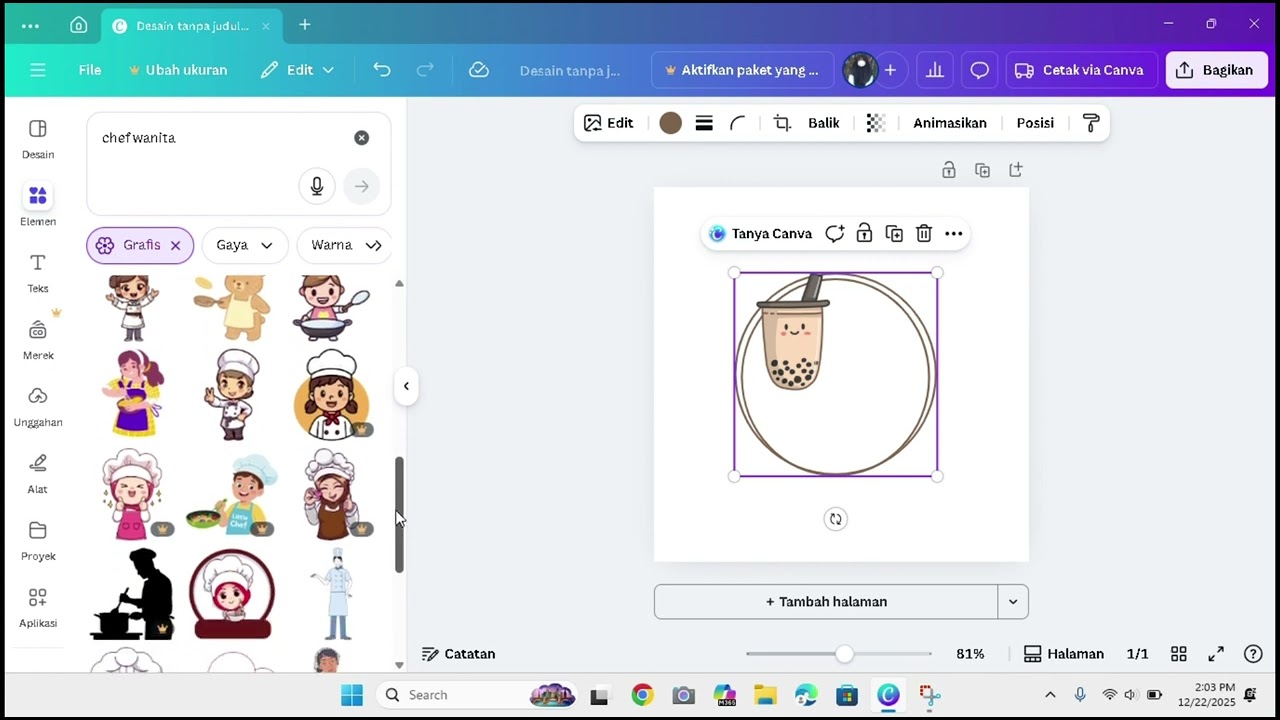The width and height of the screenshot is (1280, 720).
Task: Open Ubah ukuran resize option
Action: point(178,70)
